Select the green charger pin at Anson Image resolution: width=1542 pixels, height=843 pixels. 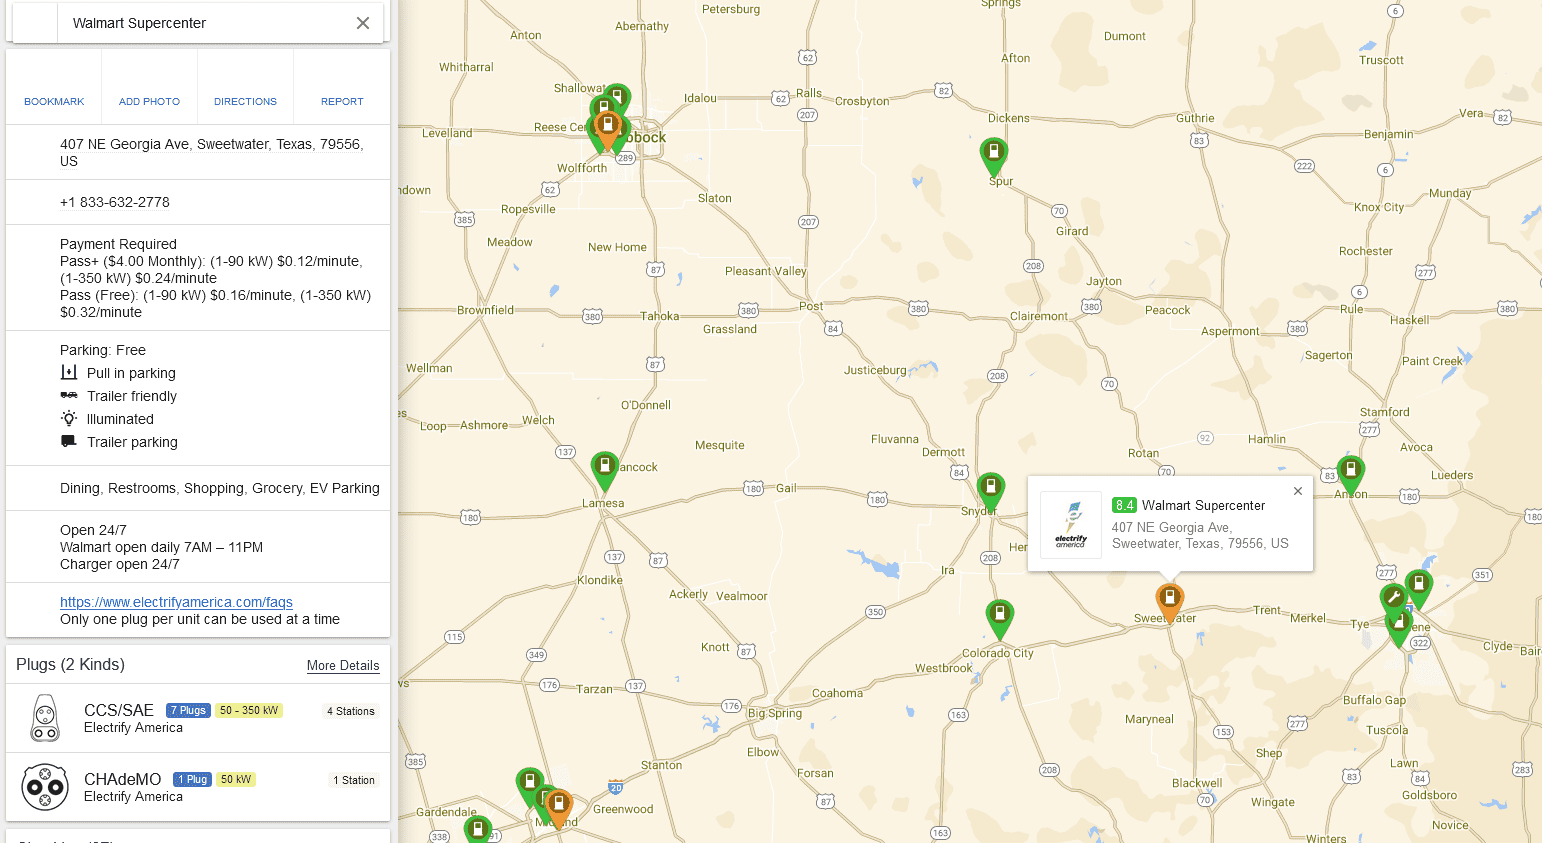(1351, 472)
